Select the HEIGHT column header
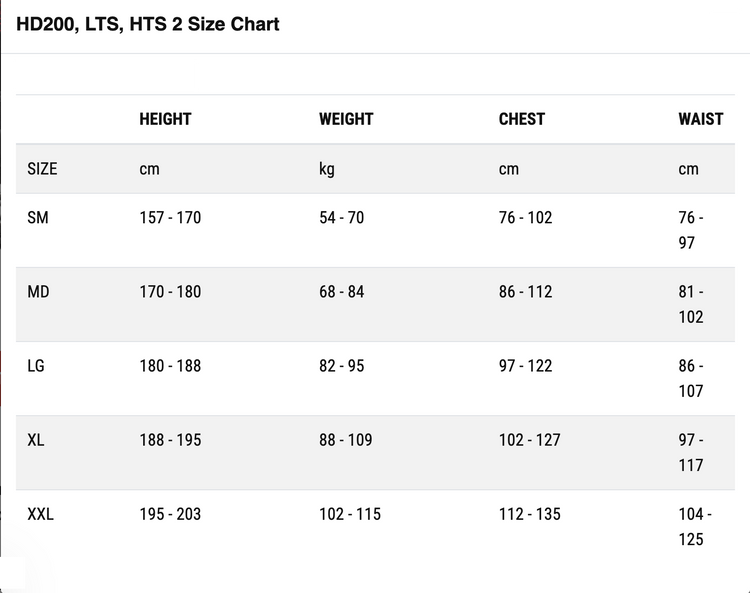Image resolution: width=750 pixels, height=593 pixels. click(x=165, y=119)
